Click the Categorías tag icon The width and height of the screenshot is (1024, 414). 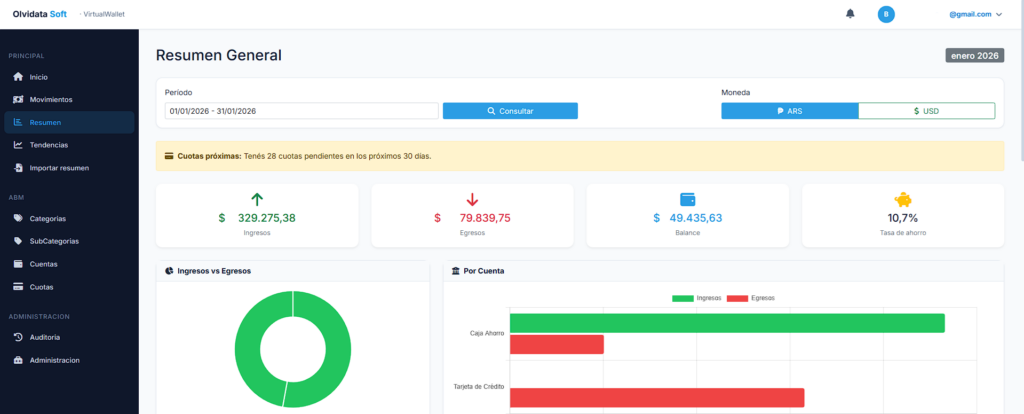(x=17, y=218)
